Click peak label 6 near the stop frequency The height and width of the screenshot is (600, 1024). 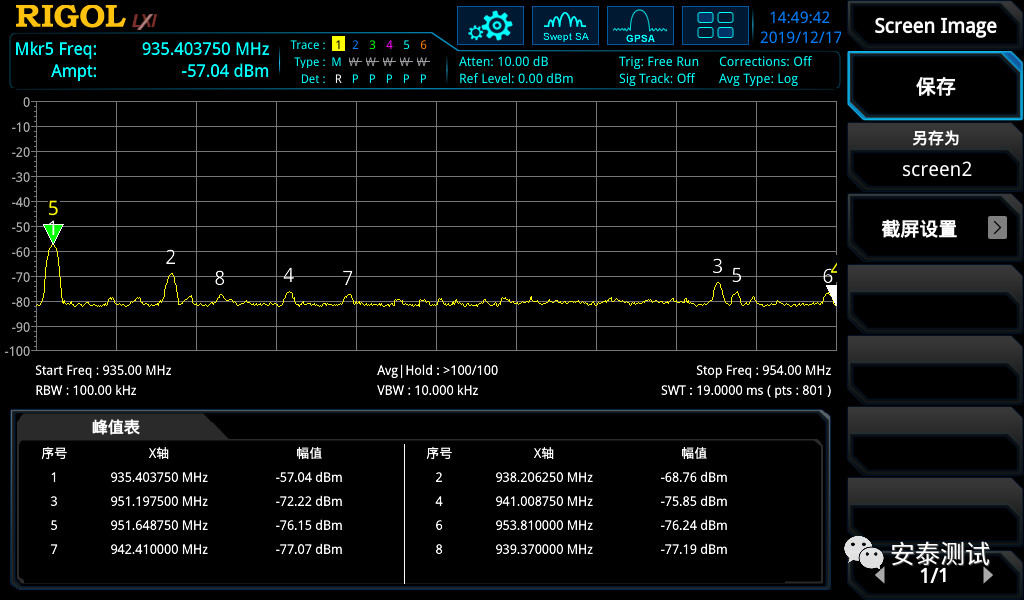[x=827, y=276]
